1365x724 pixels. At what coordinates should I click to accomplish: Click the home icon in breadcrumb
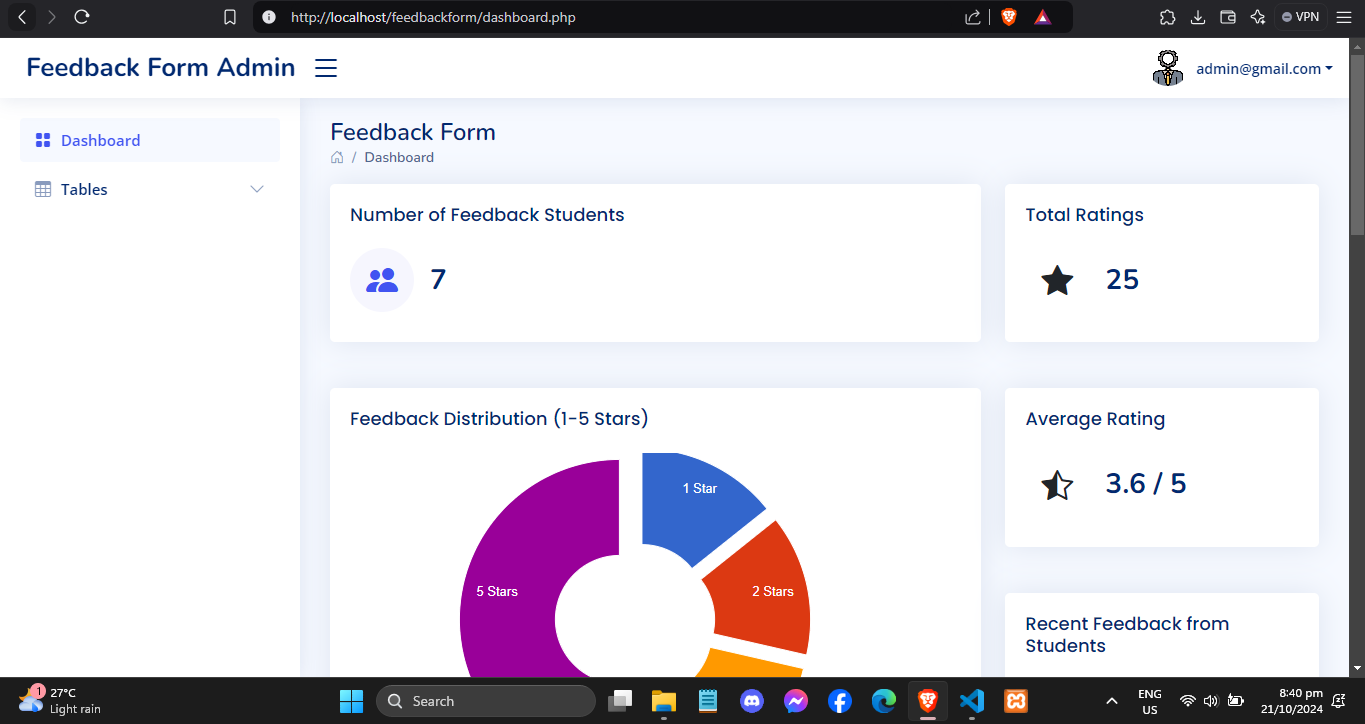coord(337,157)
